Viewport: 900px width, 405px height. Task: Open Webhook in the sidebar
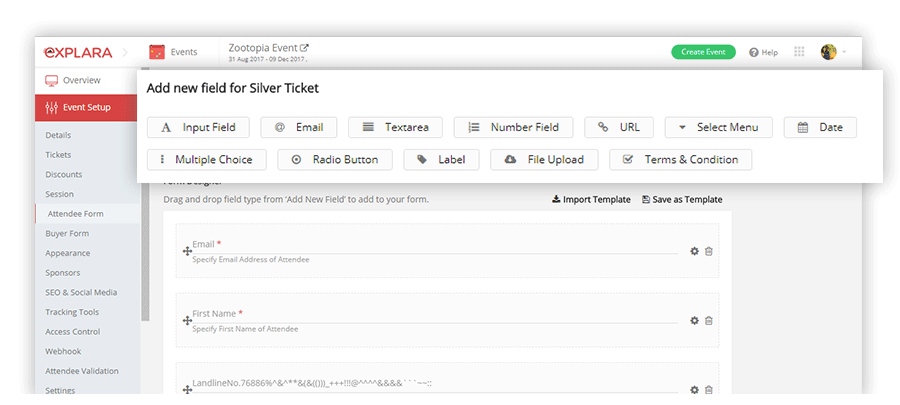point(64,351)
